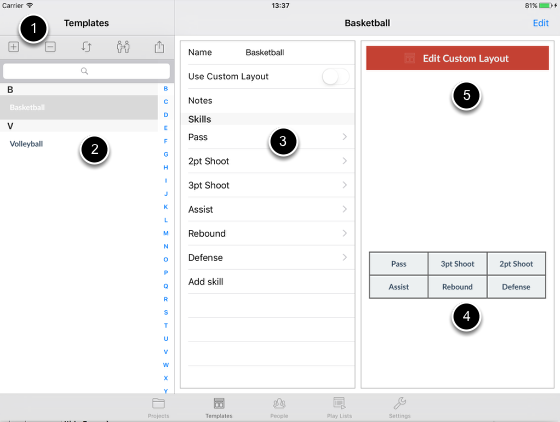Image resolution: width=560 pixels, height=422 pixels.
Task: Click the sync arrows toolbar icon
Action: point(86,47)
